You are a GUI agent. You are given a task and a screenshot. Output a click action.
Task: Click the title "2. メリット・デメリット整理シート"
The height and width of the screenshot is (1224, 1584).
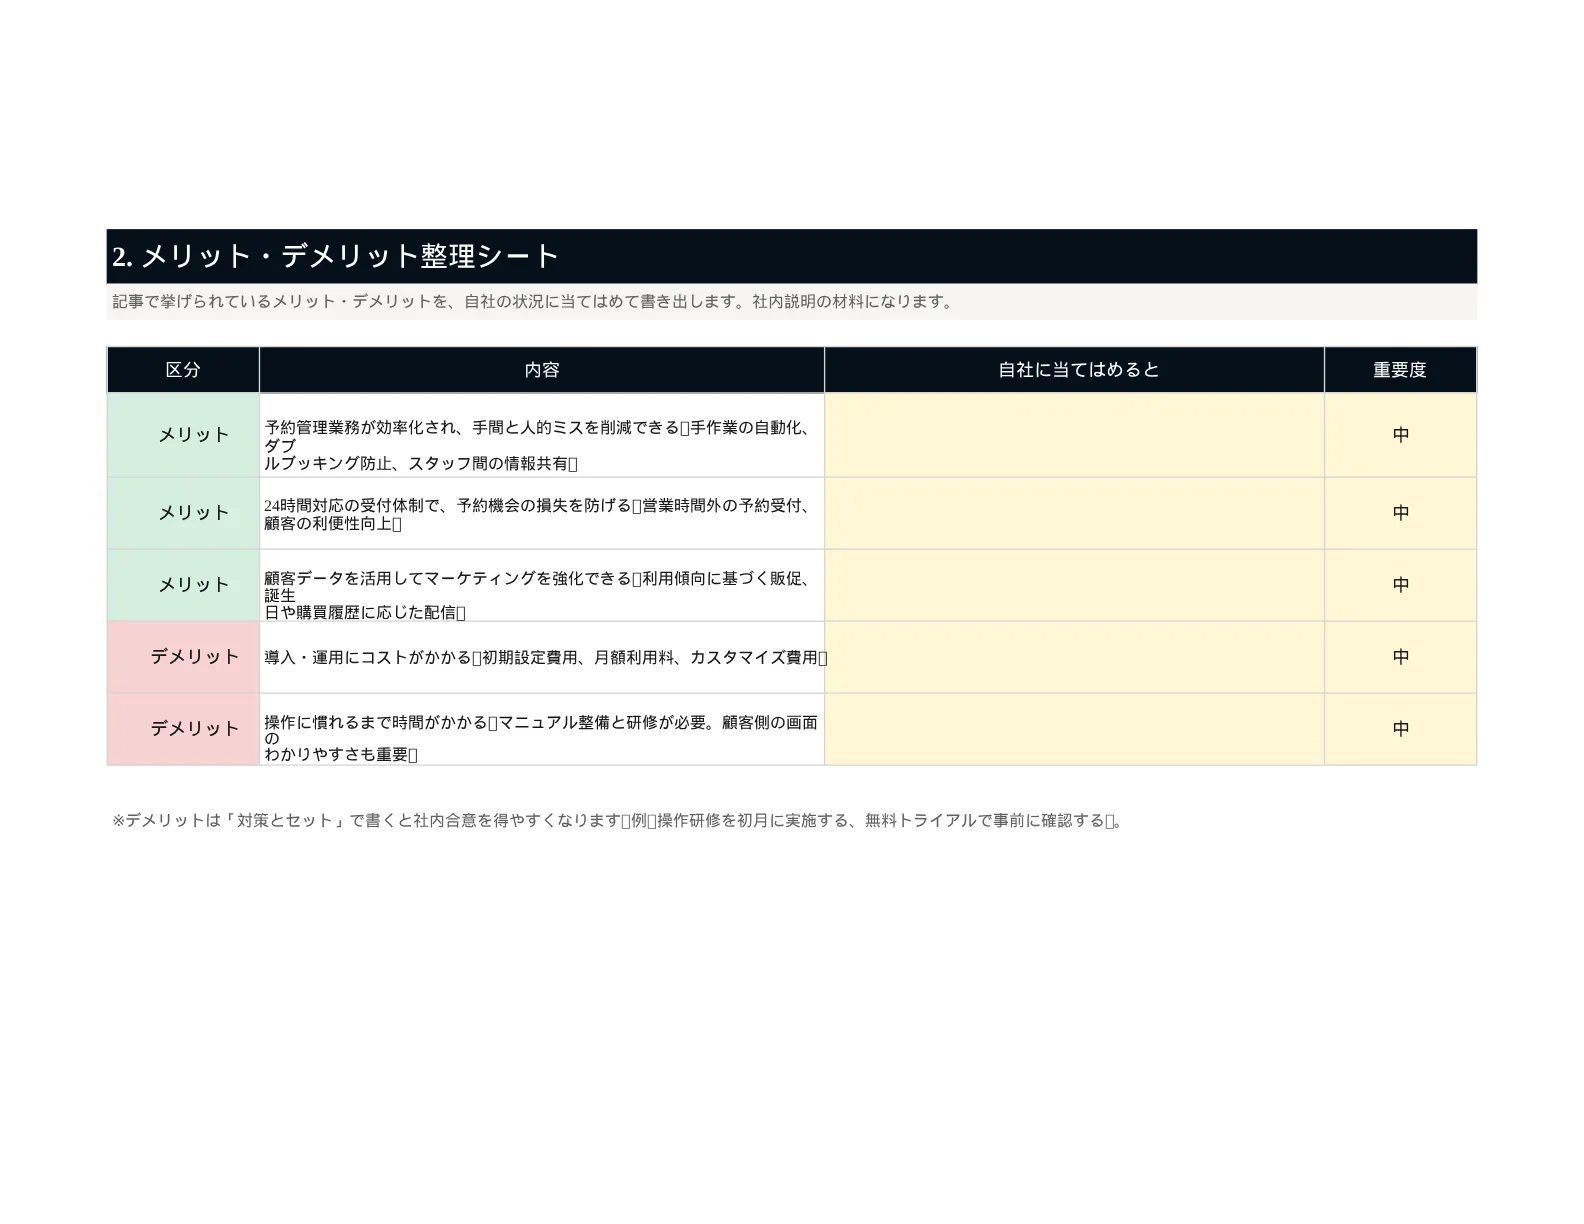pos(335,256)
